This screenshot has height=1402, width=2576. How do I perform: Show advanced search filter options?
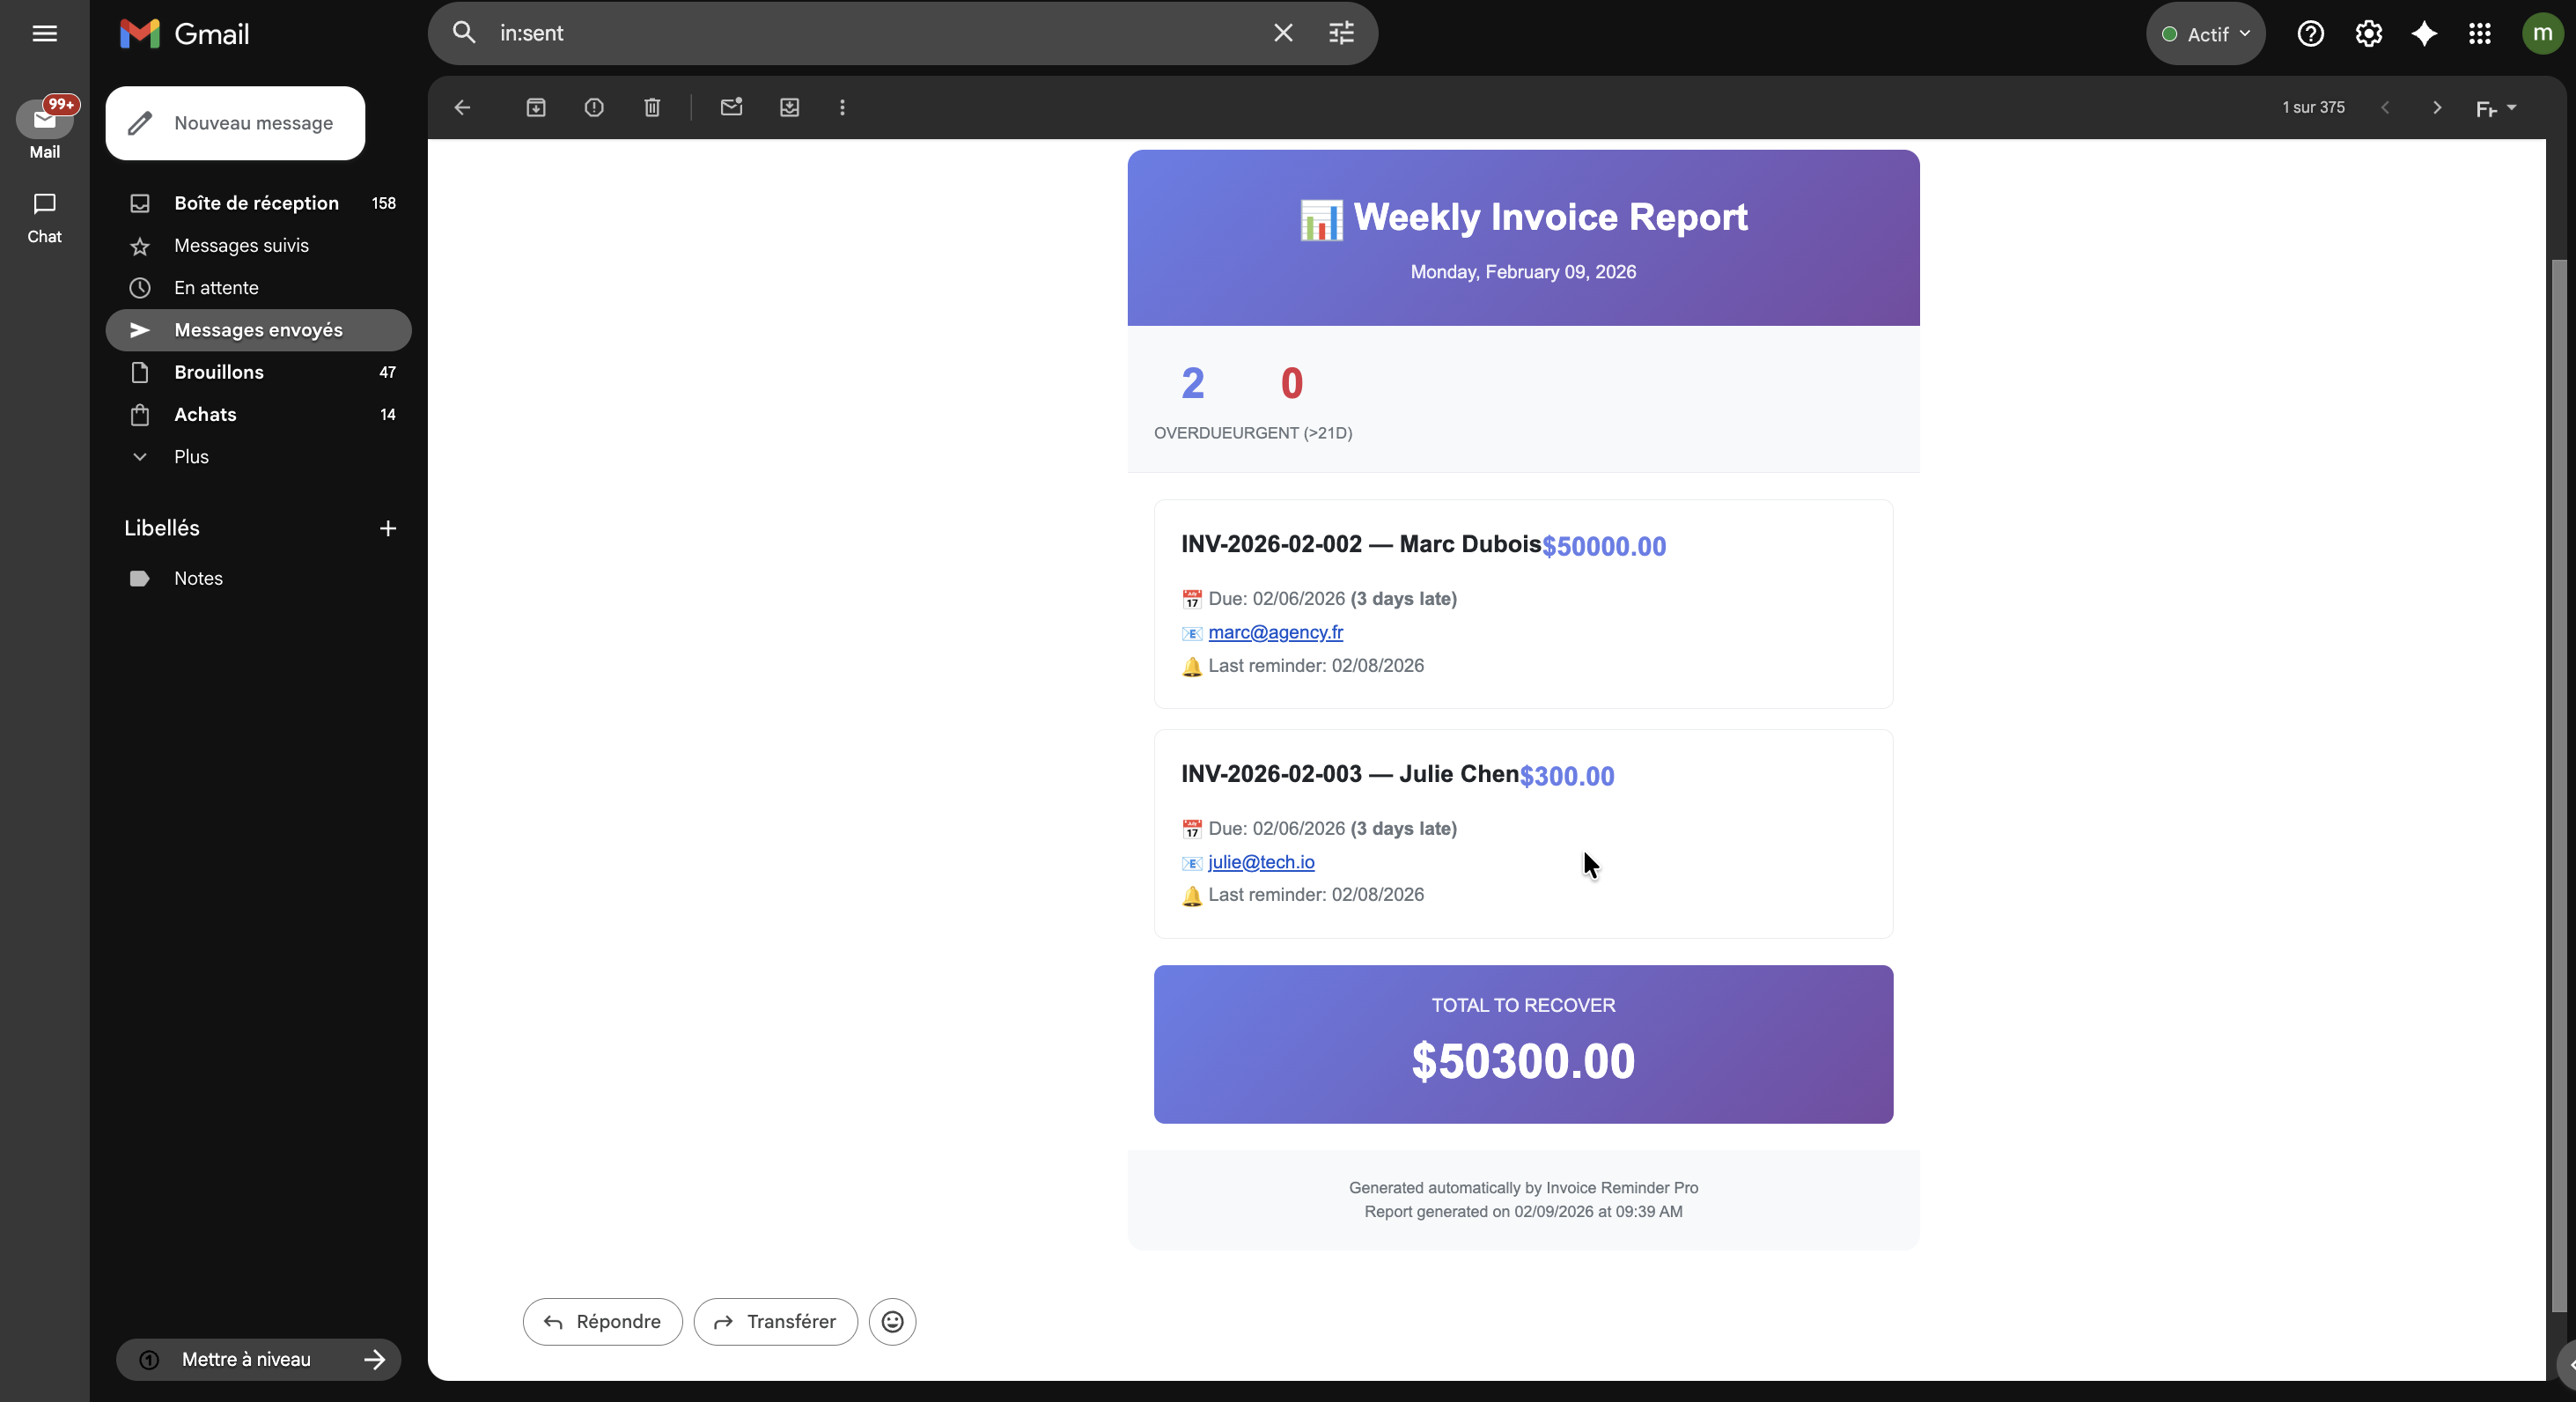pyautogui.click(x=1341, y=33)
